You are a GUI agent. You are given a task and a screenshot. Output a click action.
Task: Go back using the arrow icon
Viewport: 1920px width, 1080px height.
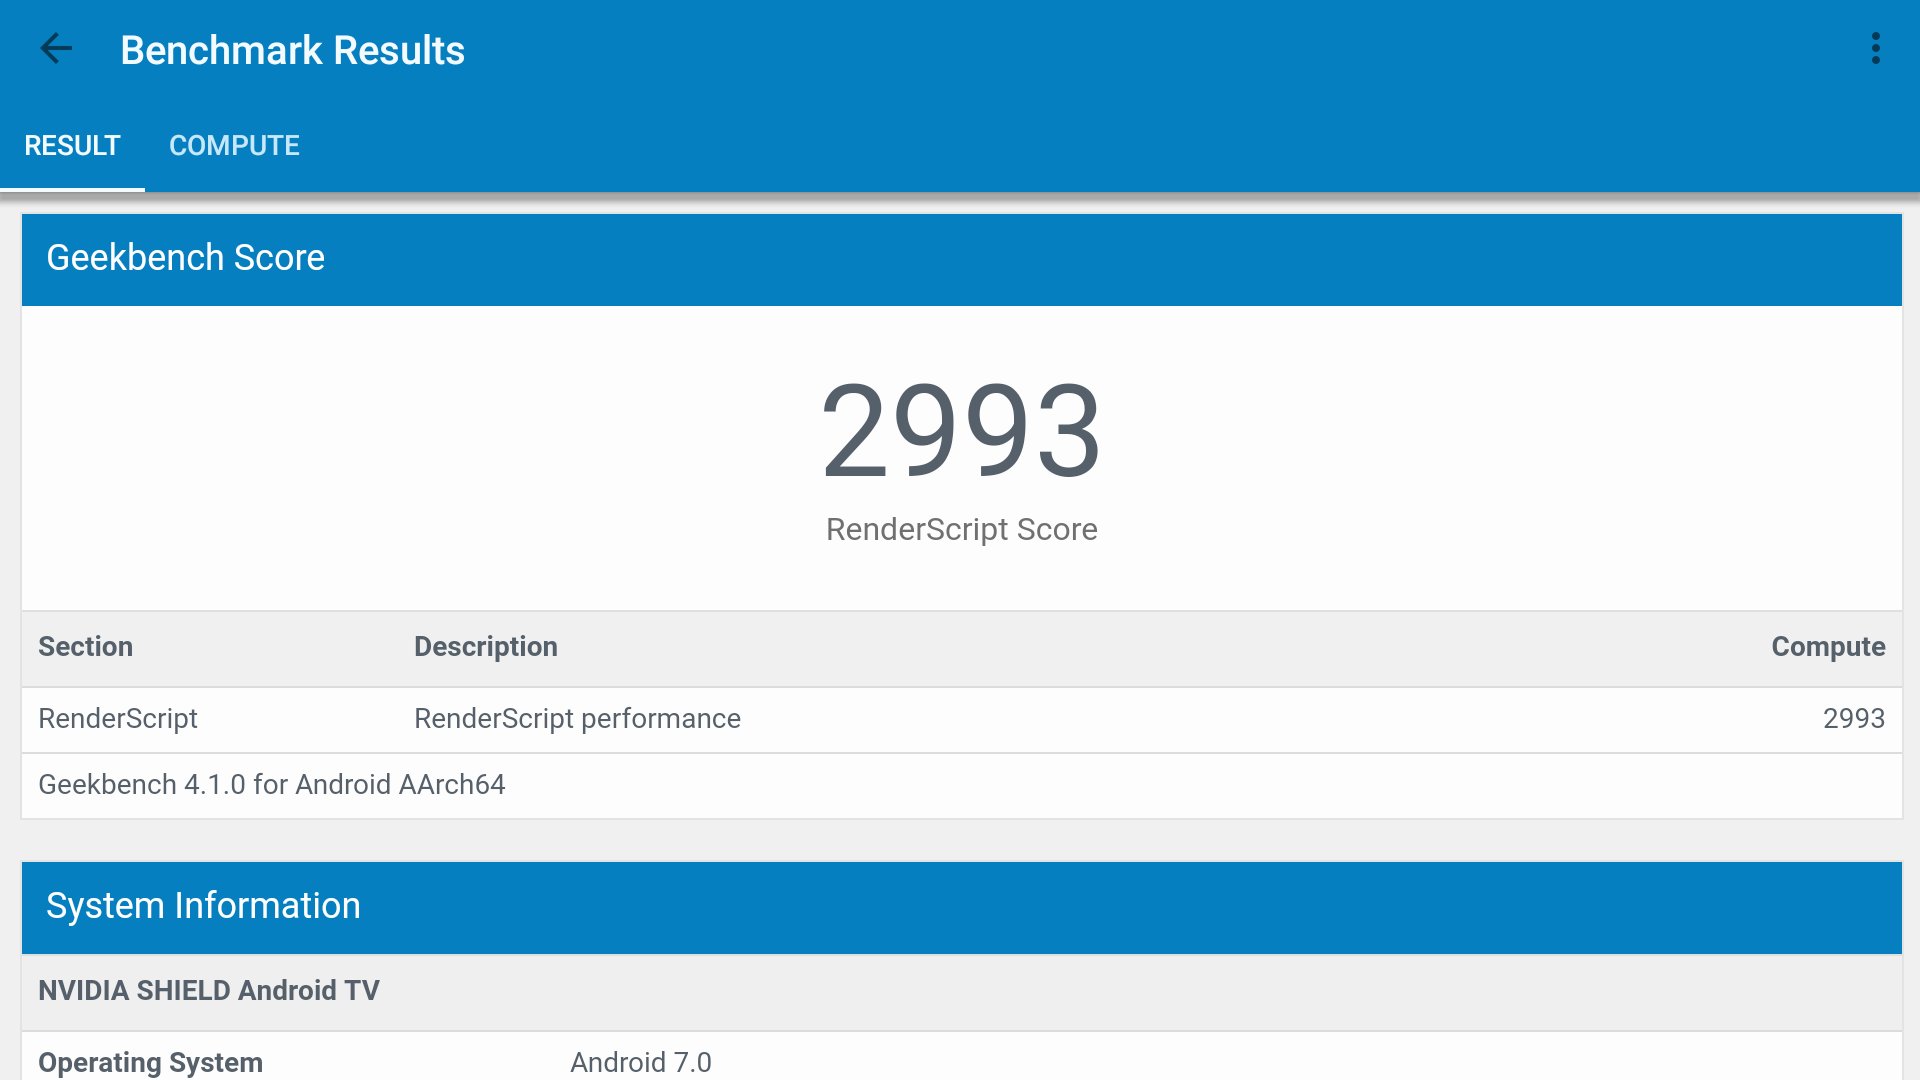click(x=56, y=48)
